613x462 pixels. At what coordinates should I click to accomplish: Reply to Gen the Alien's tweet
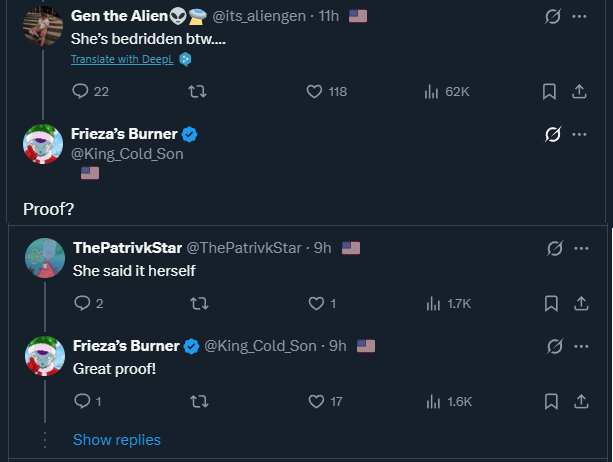click(x=82, y=92)
